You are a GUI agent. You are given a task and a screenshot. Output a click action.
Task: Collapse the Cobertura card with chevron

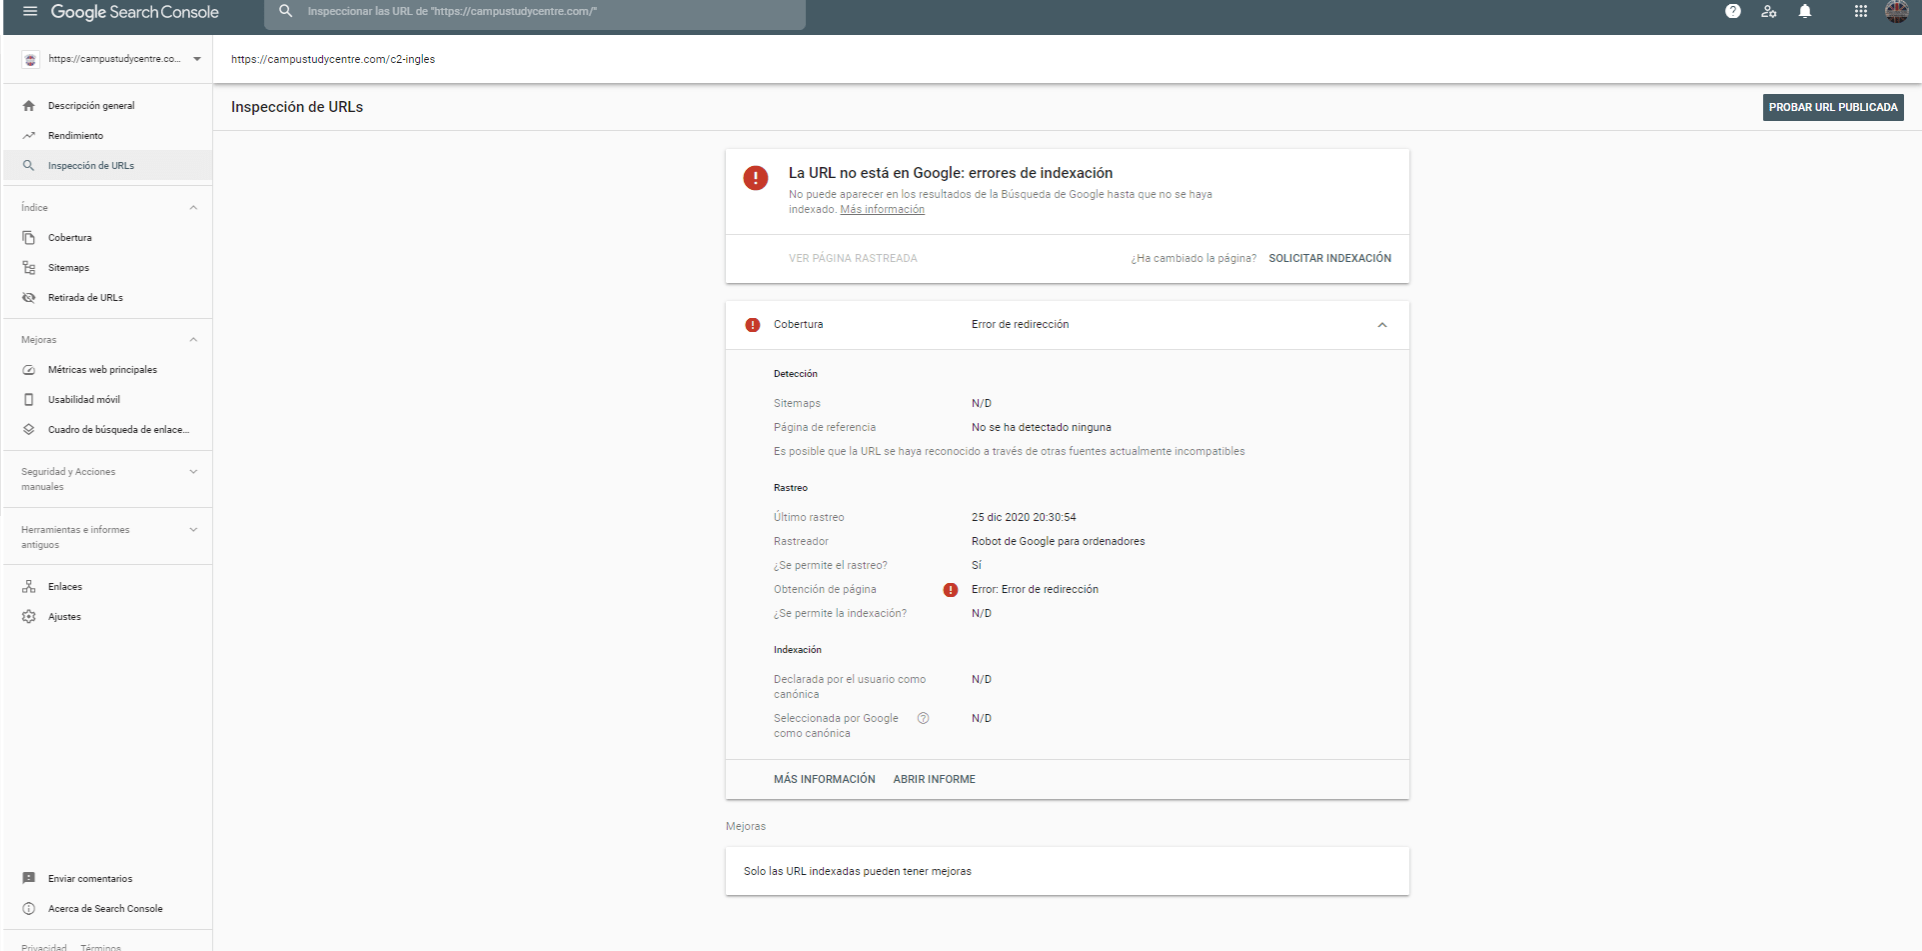1382,325
